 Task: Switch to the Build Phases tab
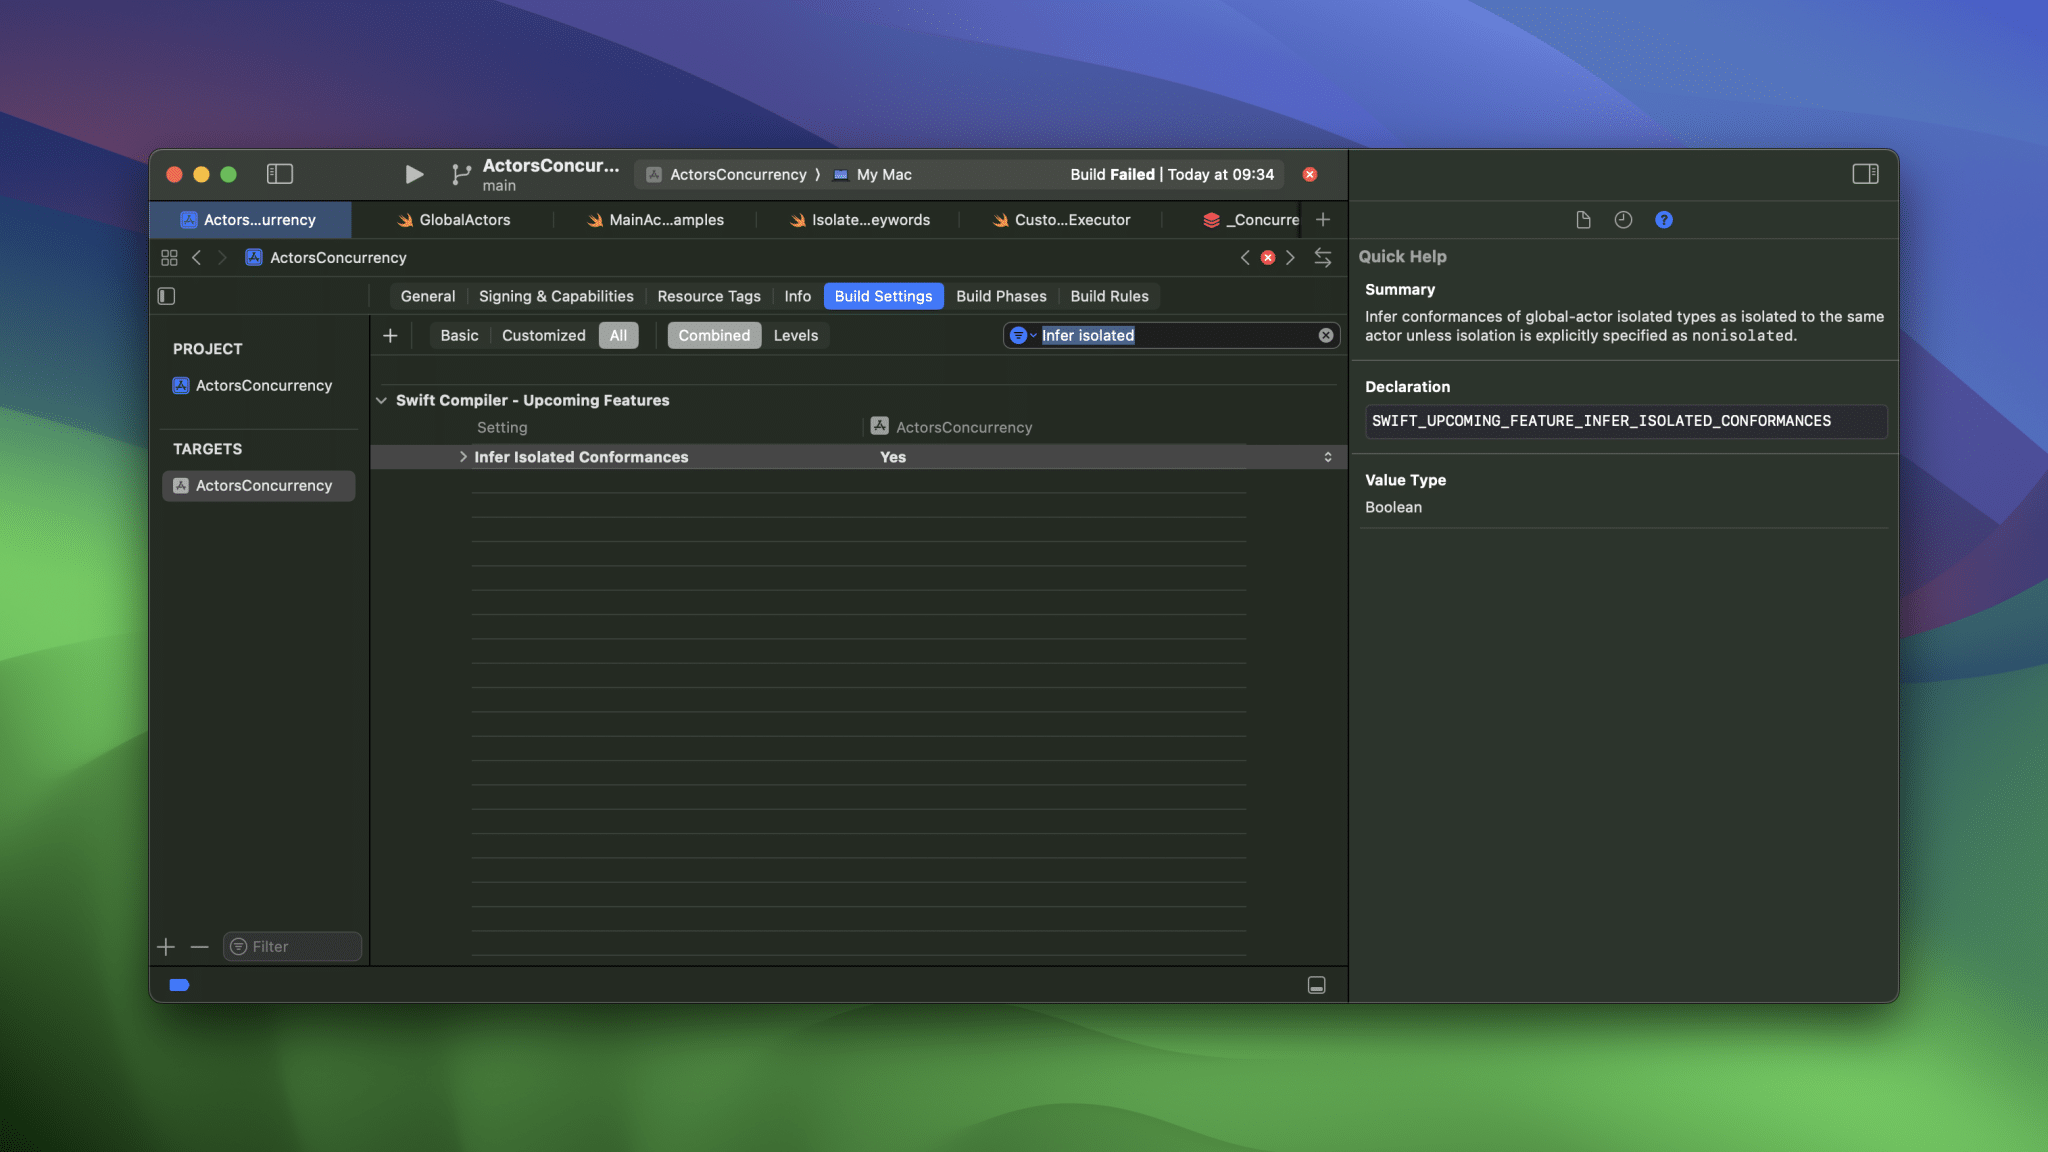pos(1000,296)
